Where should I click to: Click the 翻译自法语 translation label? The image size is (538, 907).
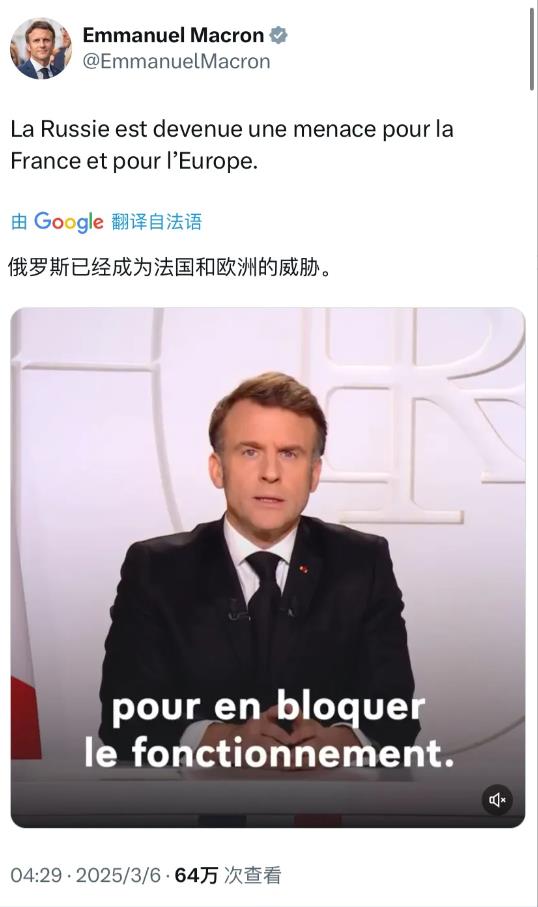[157, 222]
